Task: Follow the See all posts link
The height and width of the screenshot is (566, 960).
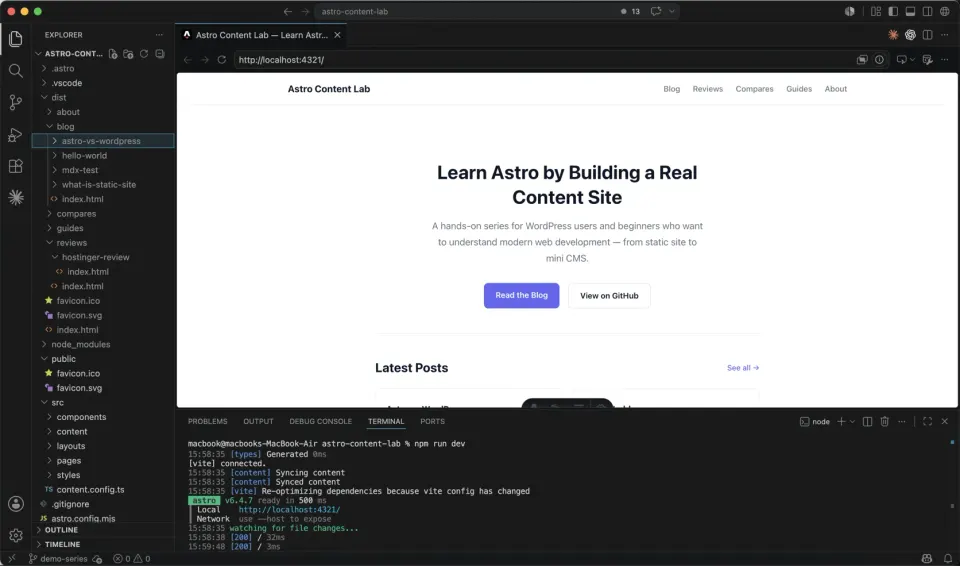Action: coord(743,368)
